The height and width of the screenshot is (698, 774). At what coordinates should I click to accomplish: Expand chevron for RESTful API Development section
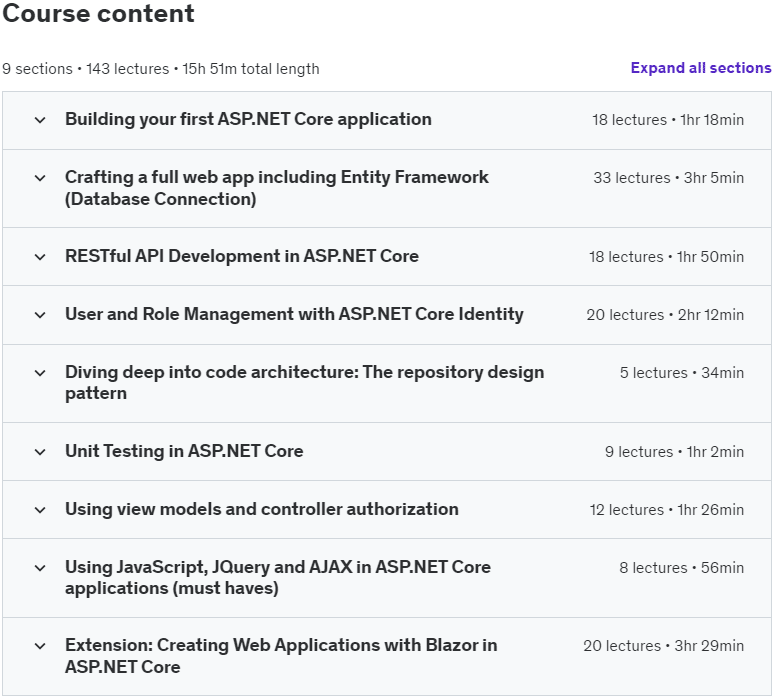(40, 257)
